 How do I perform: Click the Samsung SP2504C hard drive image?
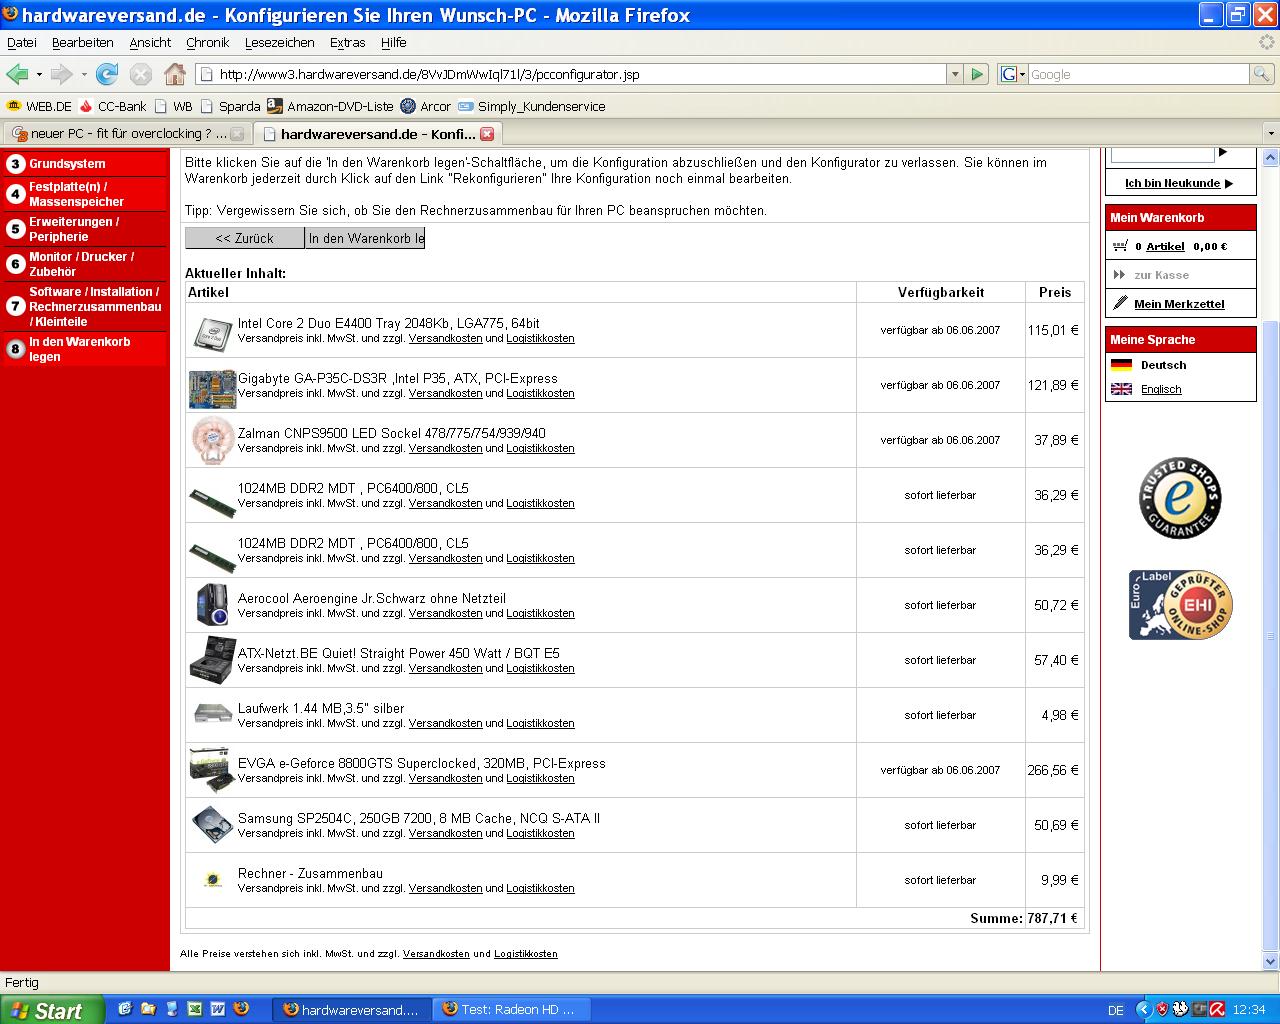pyautogui.click(x=212, y=825)
